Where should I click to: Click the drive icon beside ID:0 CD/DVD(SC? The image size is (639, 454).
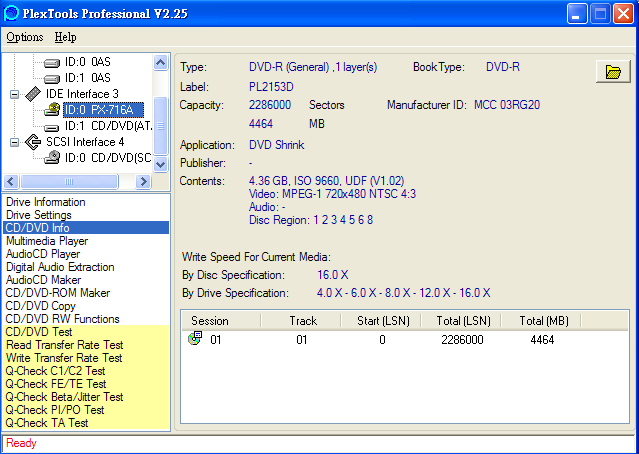(52, 158)
